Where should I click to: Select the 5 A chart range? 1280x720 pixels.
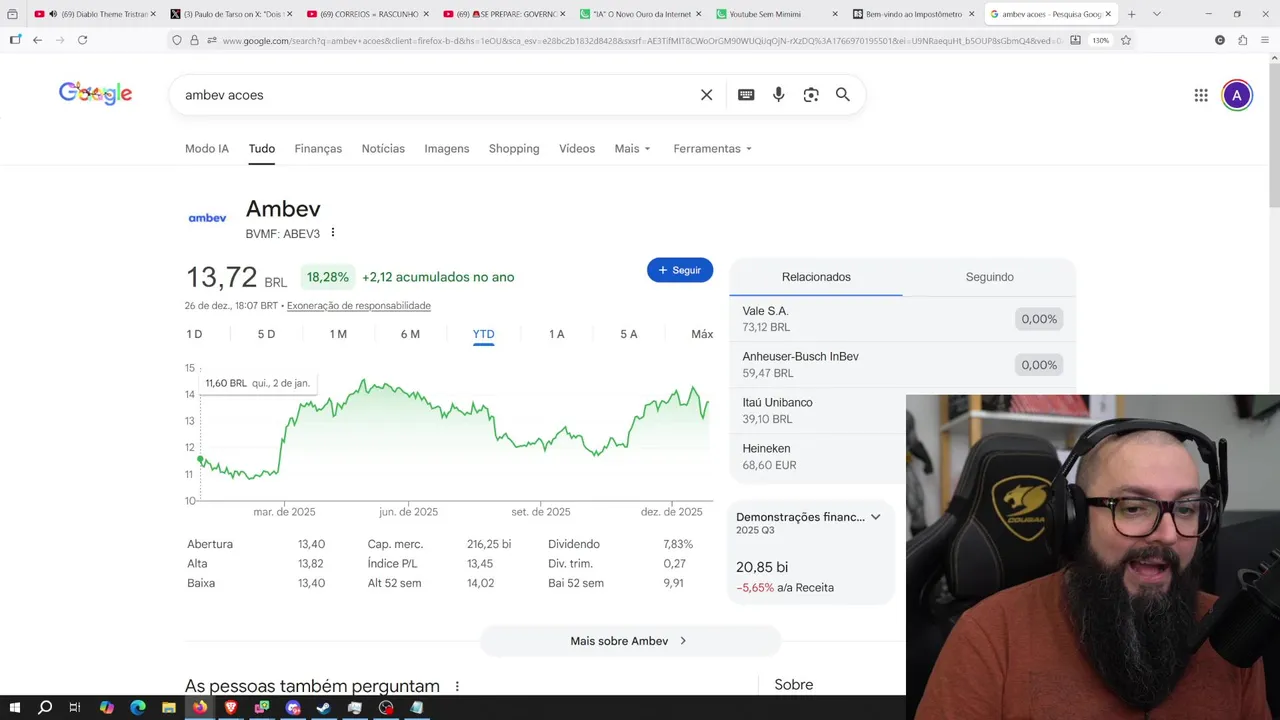[x=629, y=334]
